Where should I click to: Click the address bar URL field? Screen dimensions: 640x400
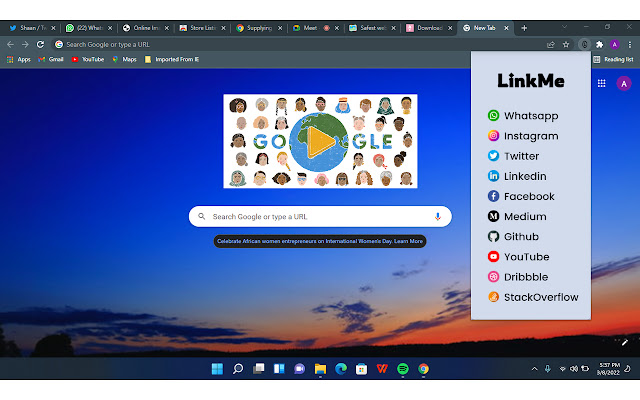[x=298, y=44]
